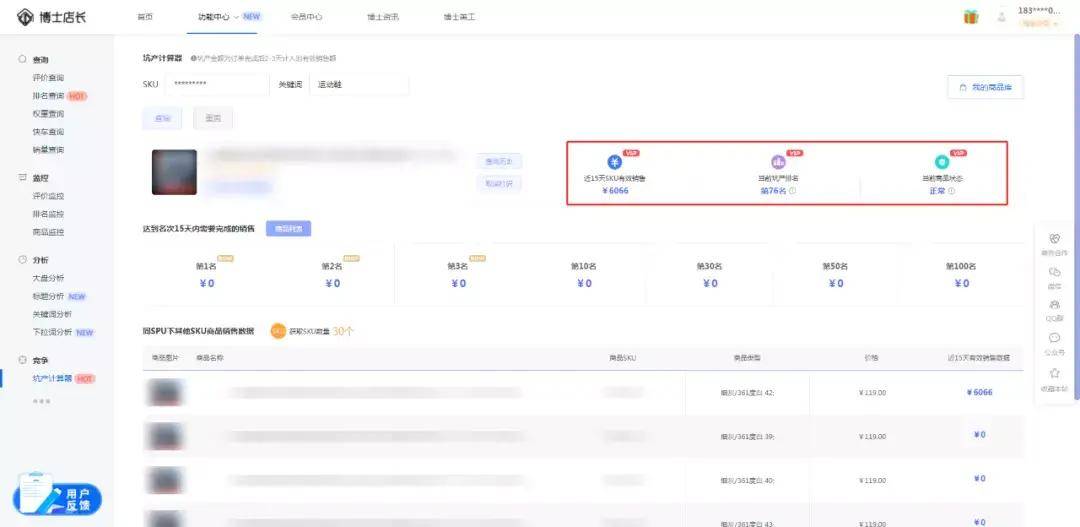
Task: Switch to the 会员中心 tab
Action: (x=306, y=17)
